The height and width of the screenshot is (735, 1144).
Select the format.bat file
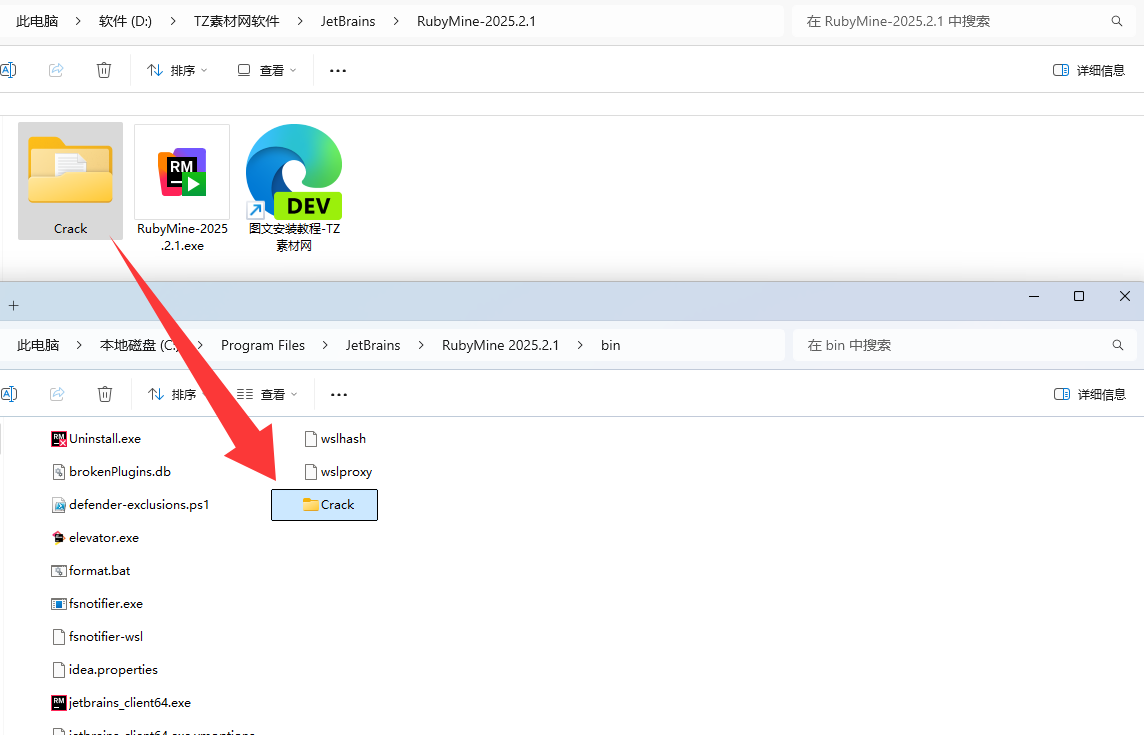[x=91, y=571]
